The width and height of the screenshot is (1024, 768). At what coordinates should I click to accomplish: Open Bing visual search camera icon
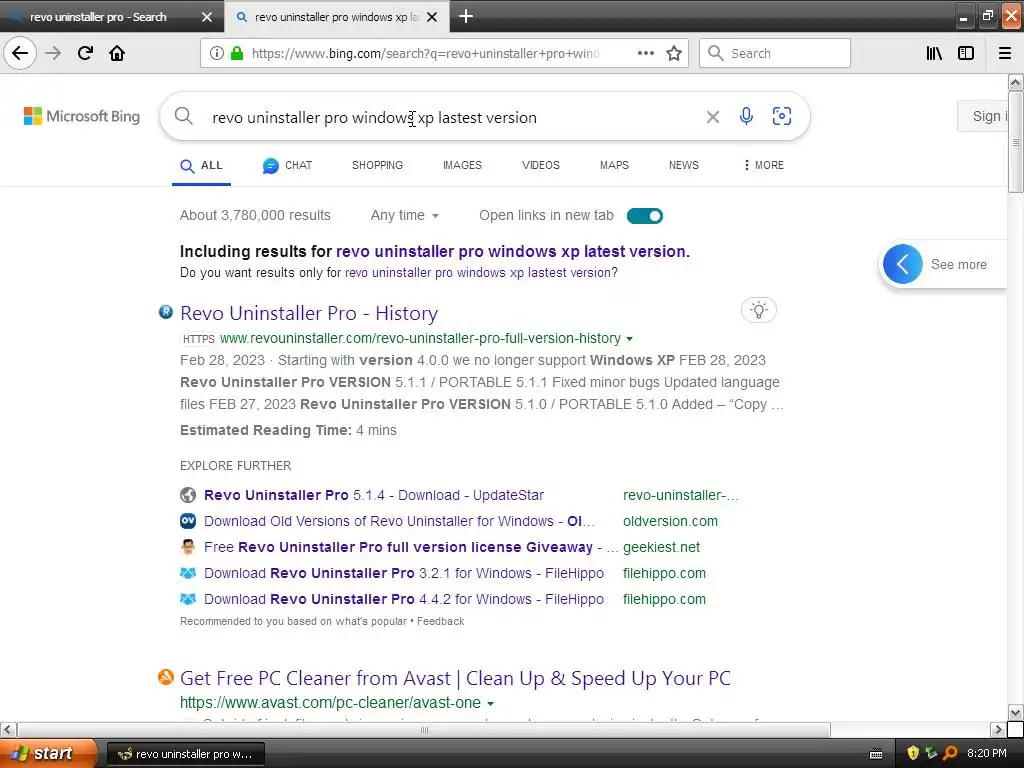(x=782, y=116)
